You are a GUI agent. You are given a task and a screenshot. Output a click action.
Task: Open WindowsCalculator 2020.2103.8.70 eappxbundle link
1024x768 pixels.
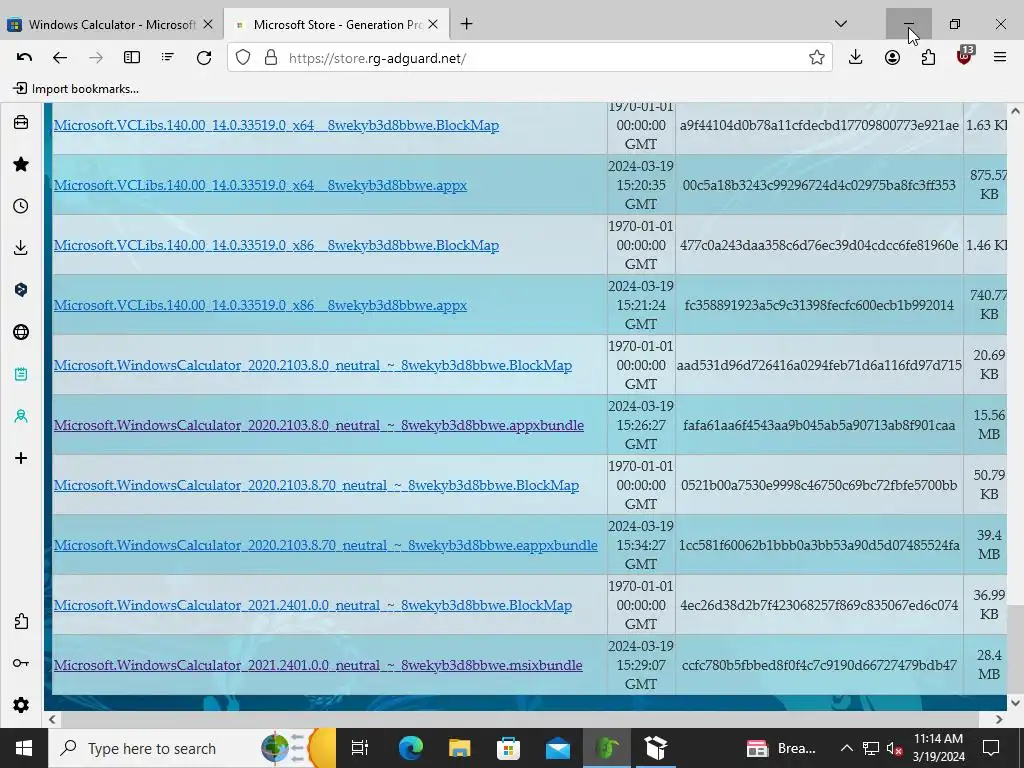[x=325, y=545]
